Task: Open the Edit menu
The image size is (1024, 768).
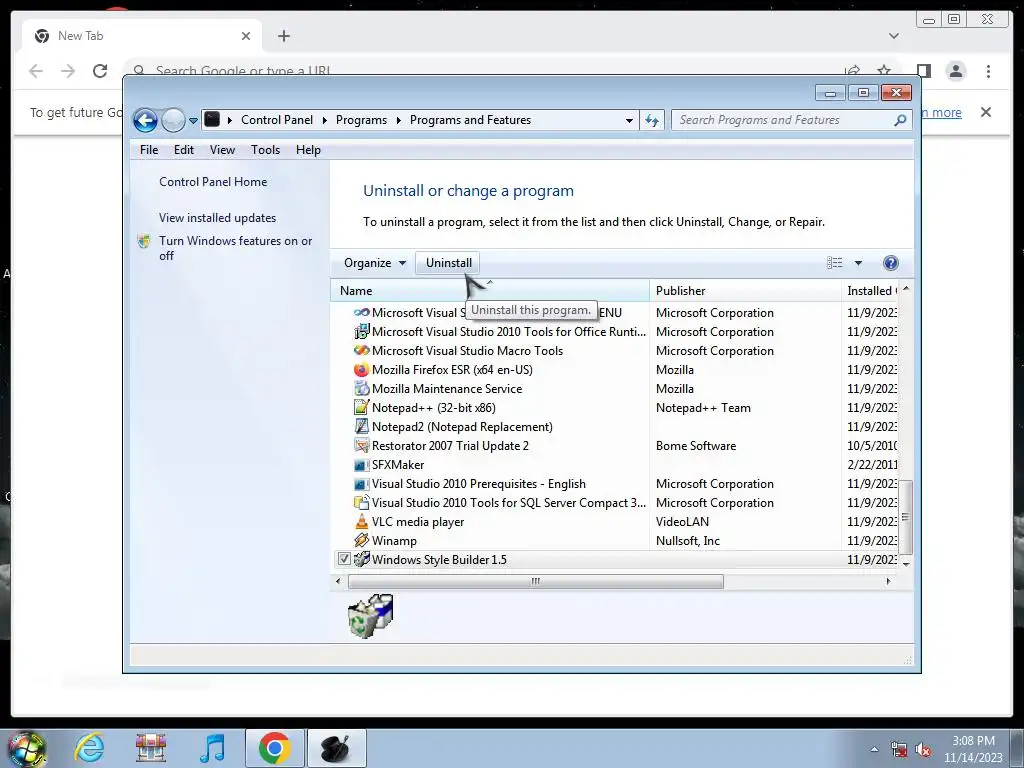Action: coord(184,150)
